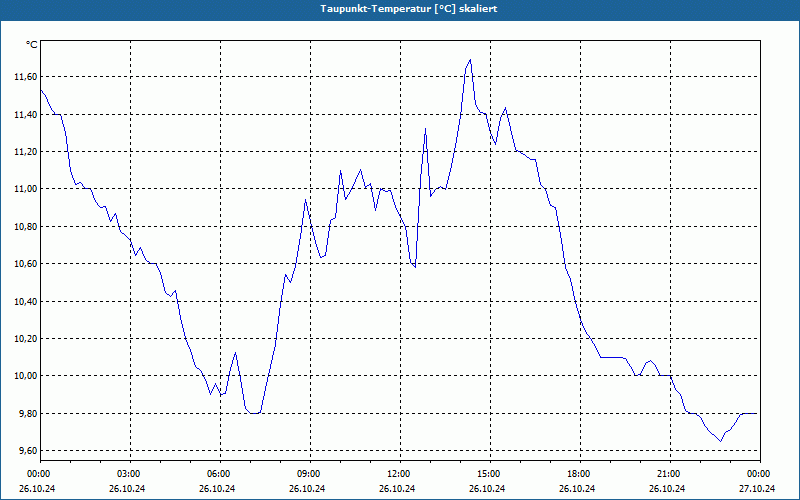Click the '00:00' time label above 26.10.24

click(41, 474)
